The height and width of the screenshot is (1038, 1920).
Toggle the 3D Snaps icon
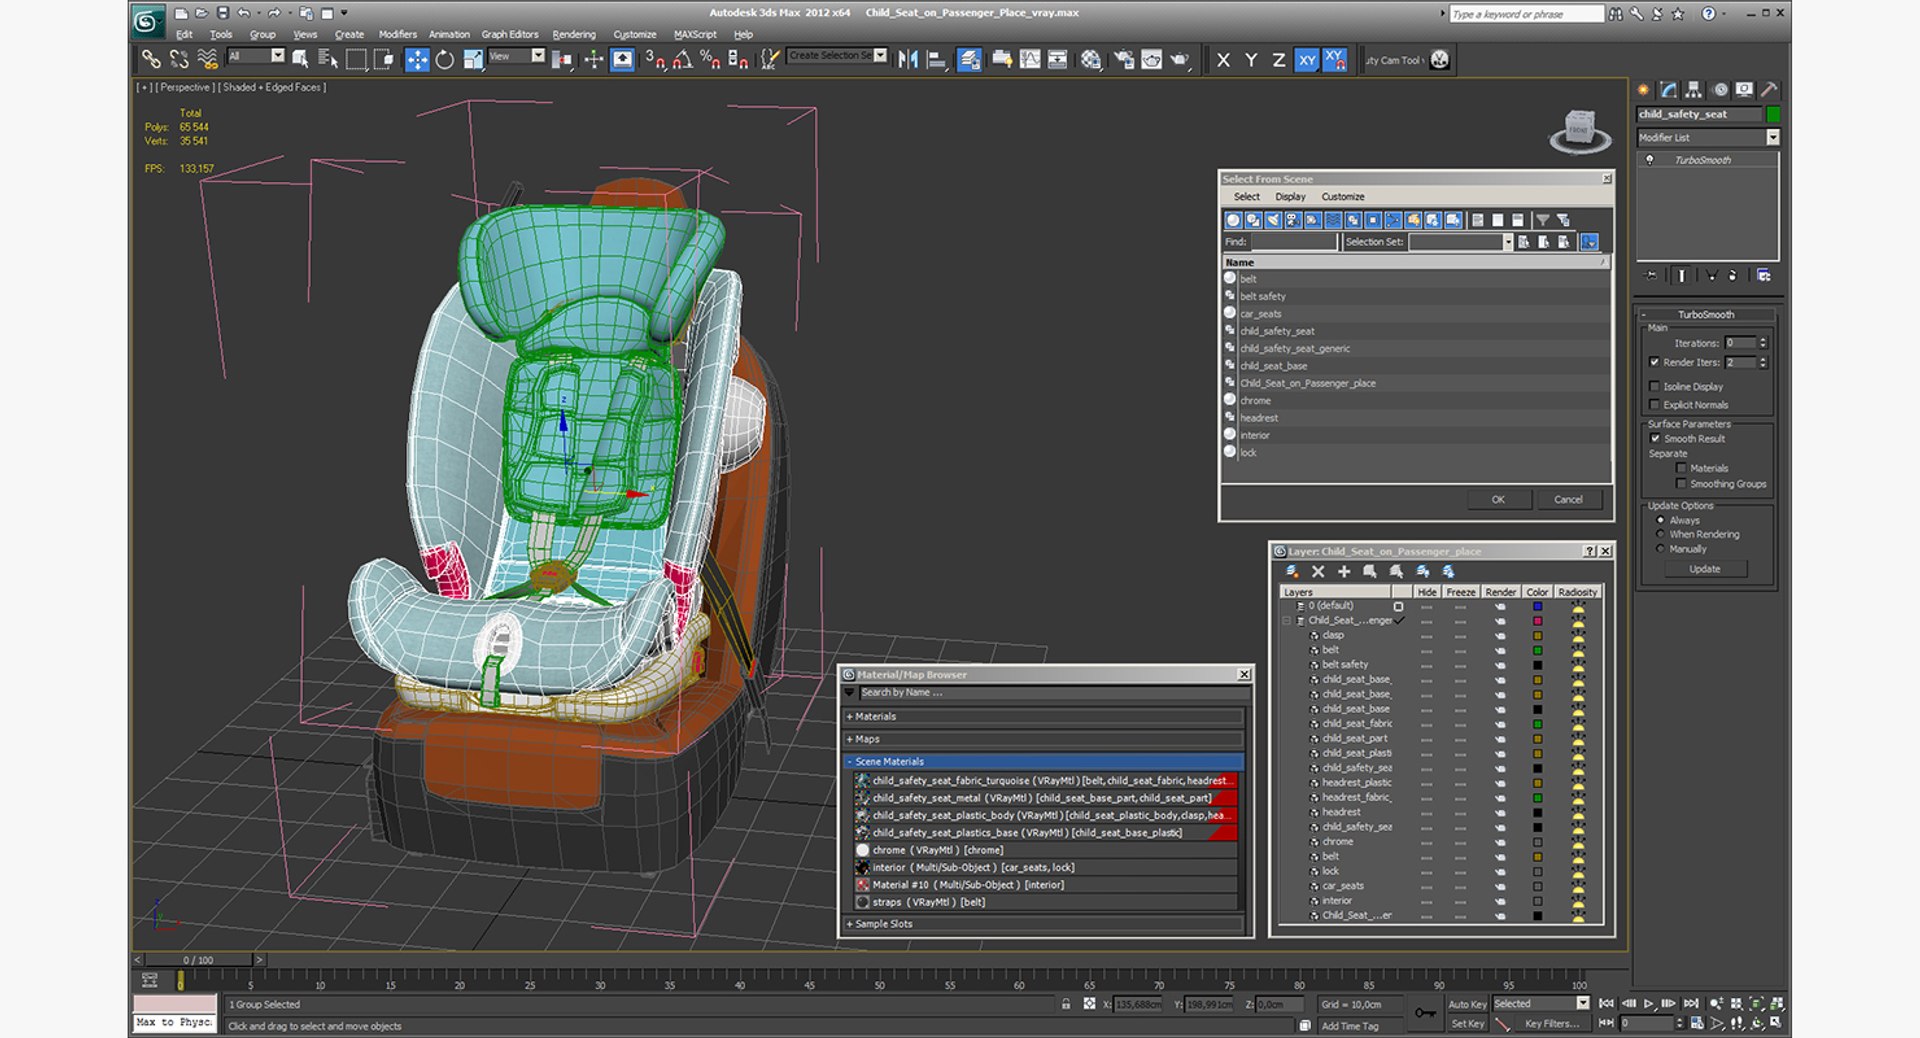[655, 60]
